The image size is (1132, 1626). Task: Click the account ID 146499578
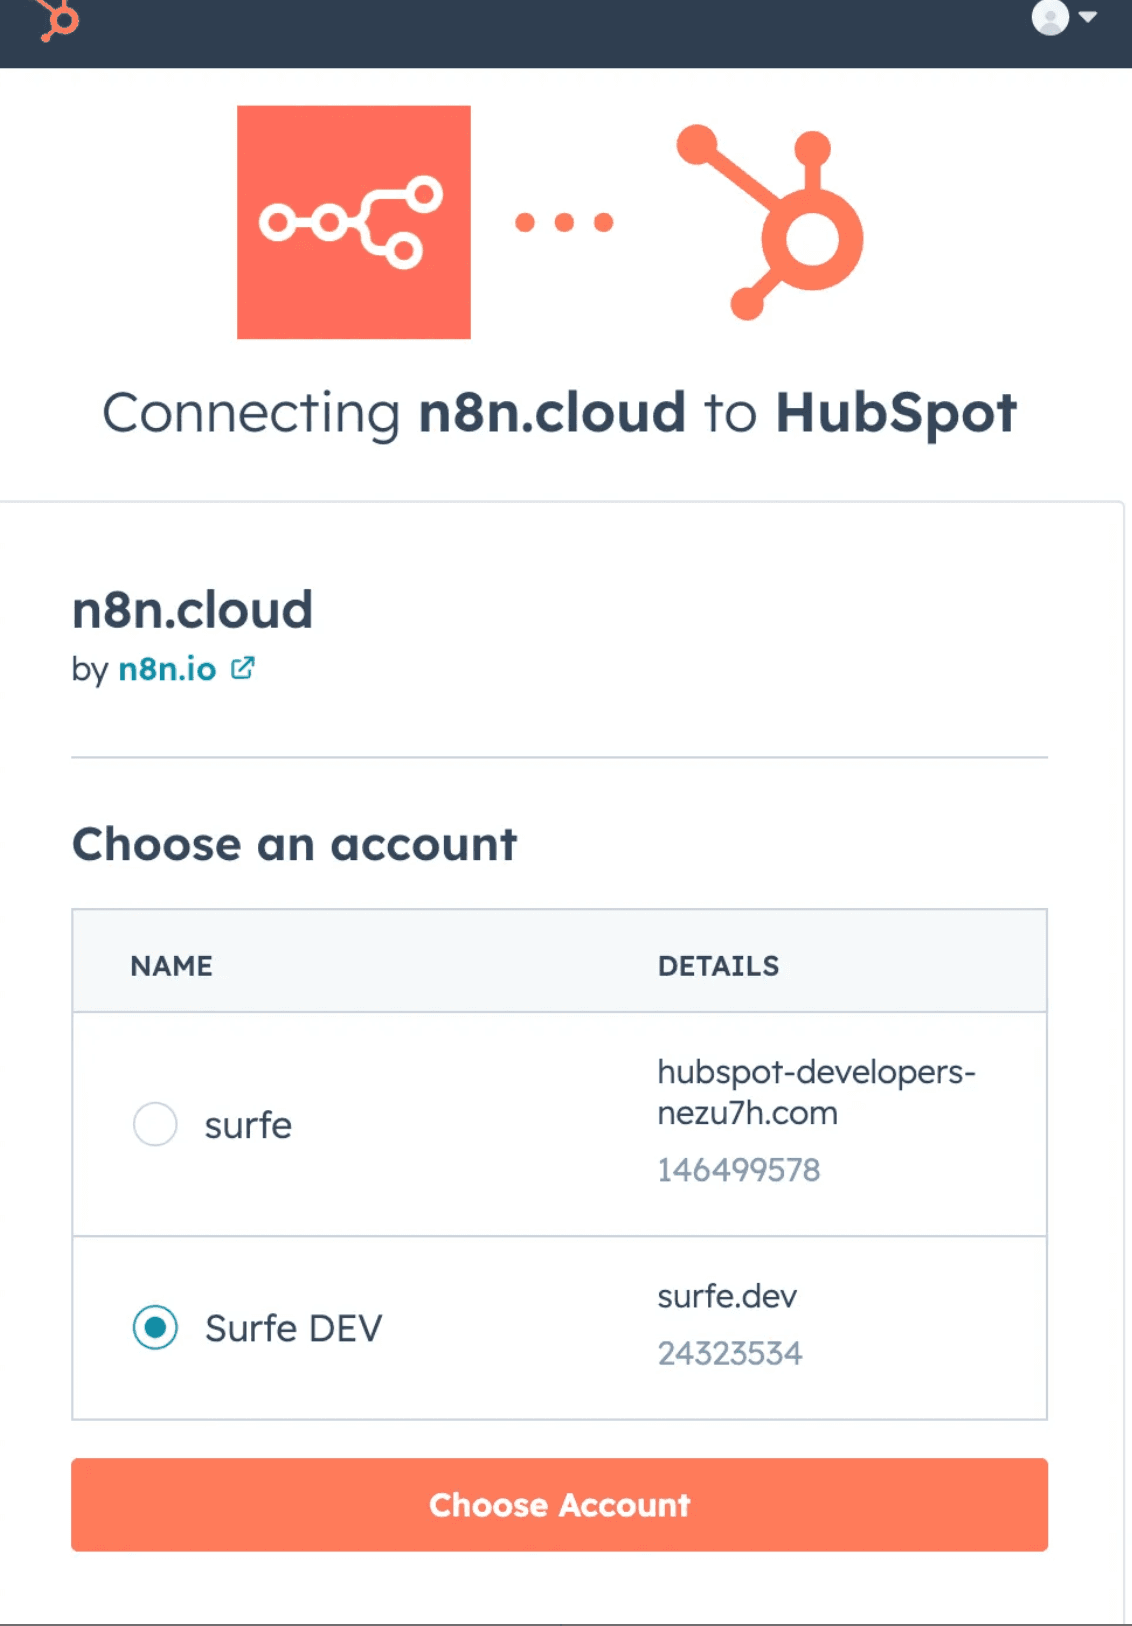point(738,1170)
